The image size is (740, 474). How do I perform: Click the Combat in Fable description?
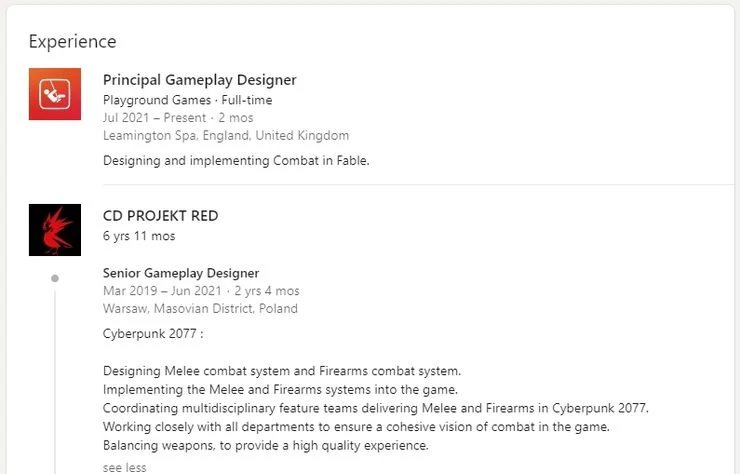coord(236,160)
